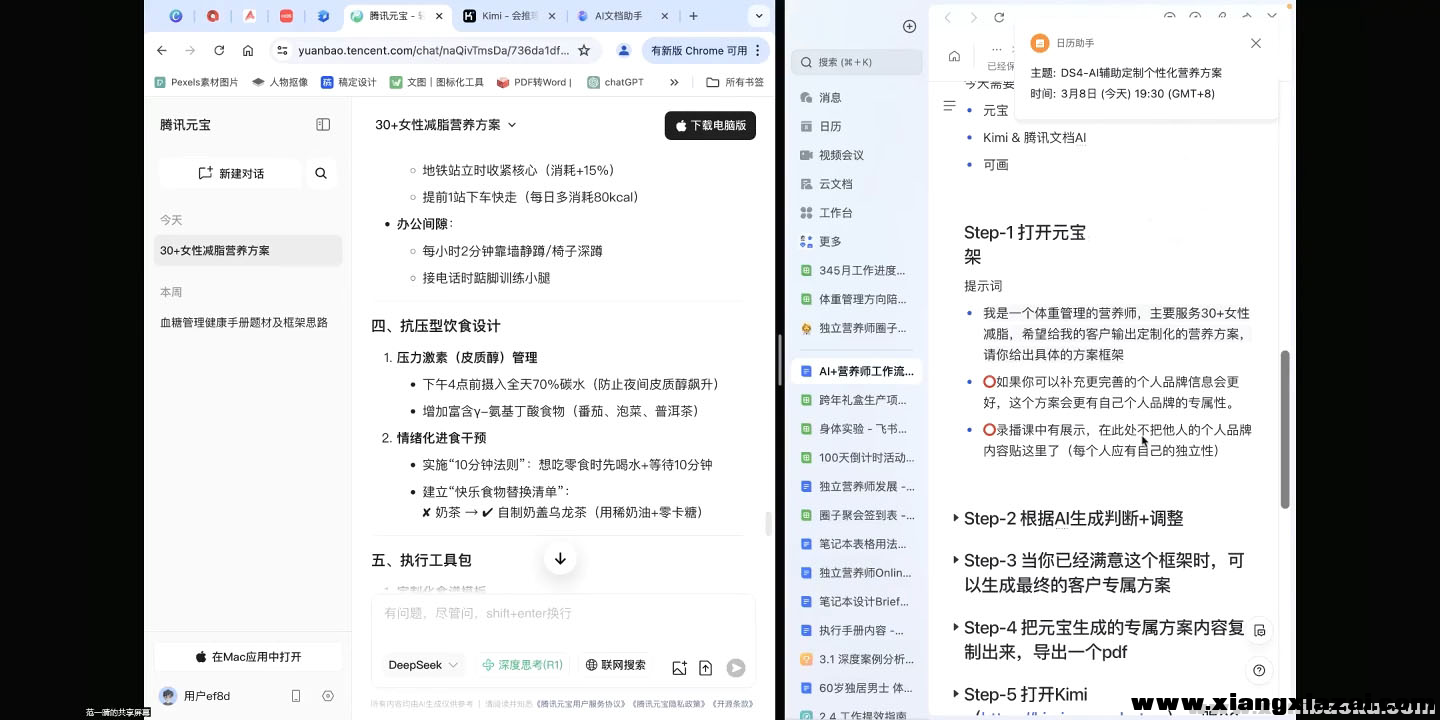
Task: Open the DeepSeek model dropdown
Action: [x=423, y=665]
